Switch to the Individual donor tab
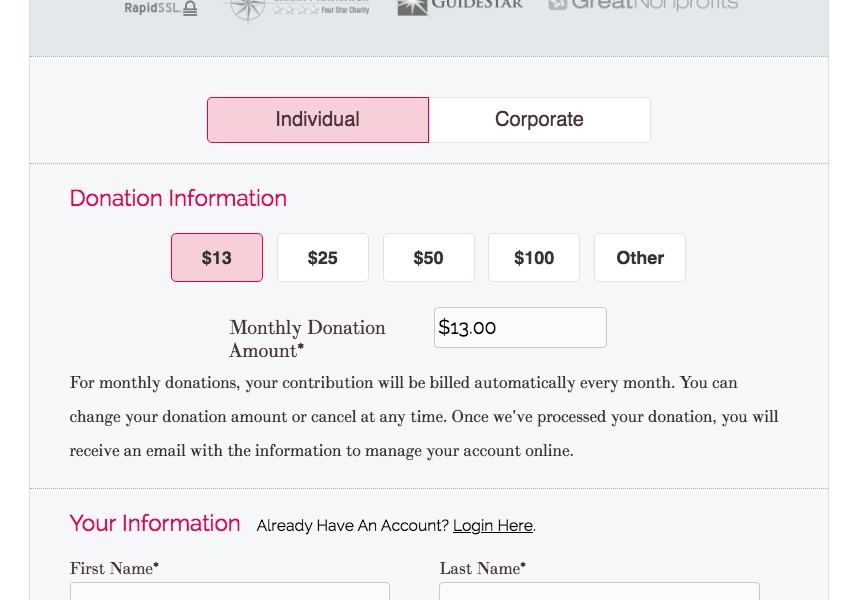Viewport: 854px width, 600px height. coord(318,120)
